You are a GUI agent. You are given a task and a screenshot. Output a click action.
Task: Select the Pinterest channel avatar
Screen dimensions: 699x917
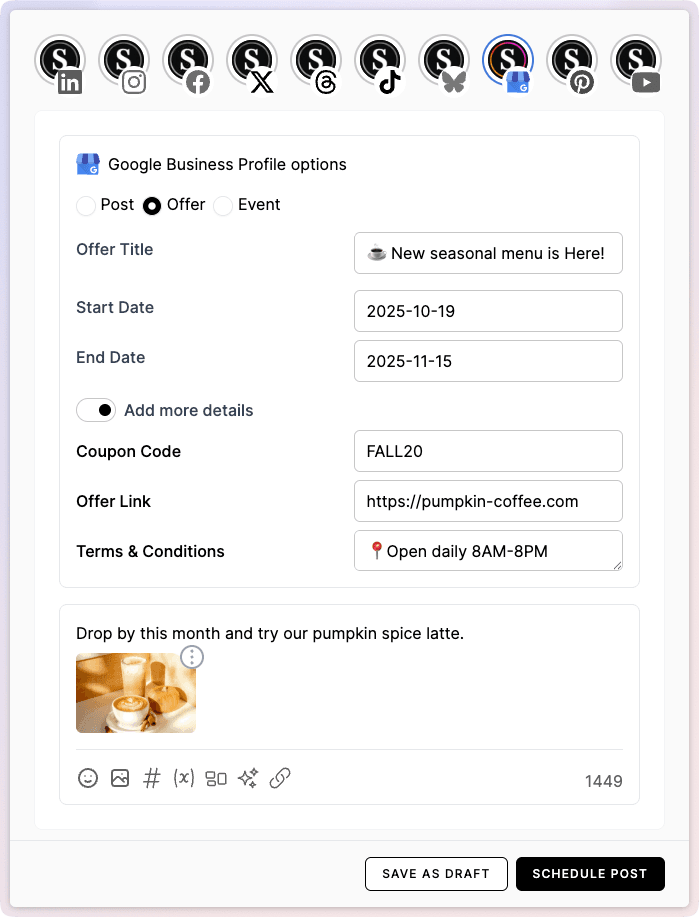571,61
